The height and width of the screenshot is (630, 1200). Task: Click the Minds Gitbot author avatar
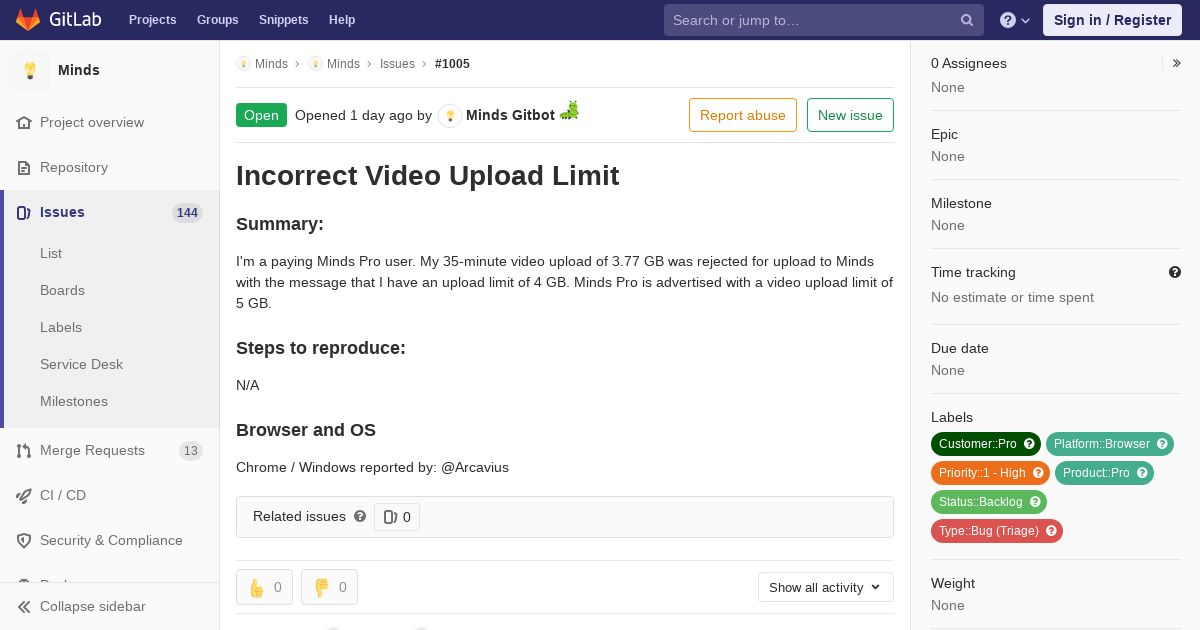[x=450, y=116]
